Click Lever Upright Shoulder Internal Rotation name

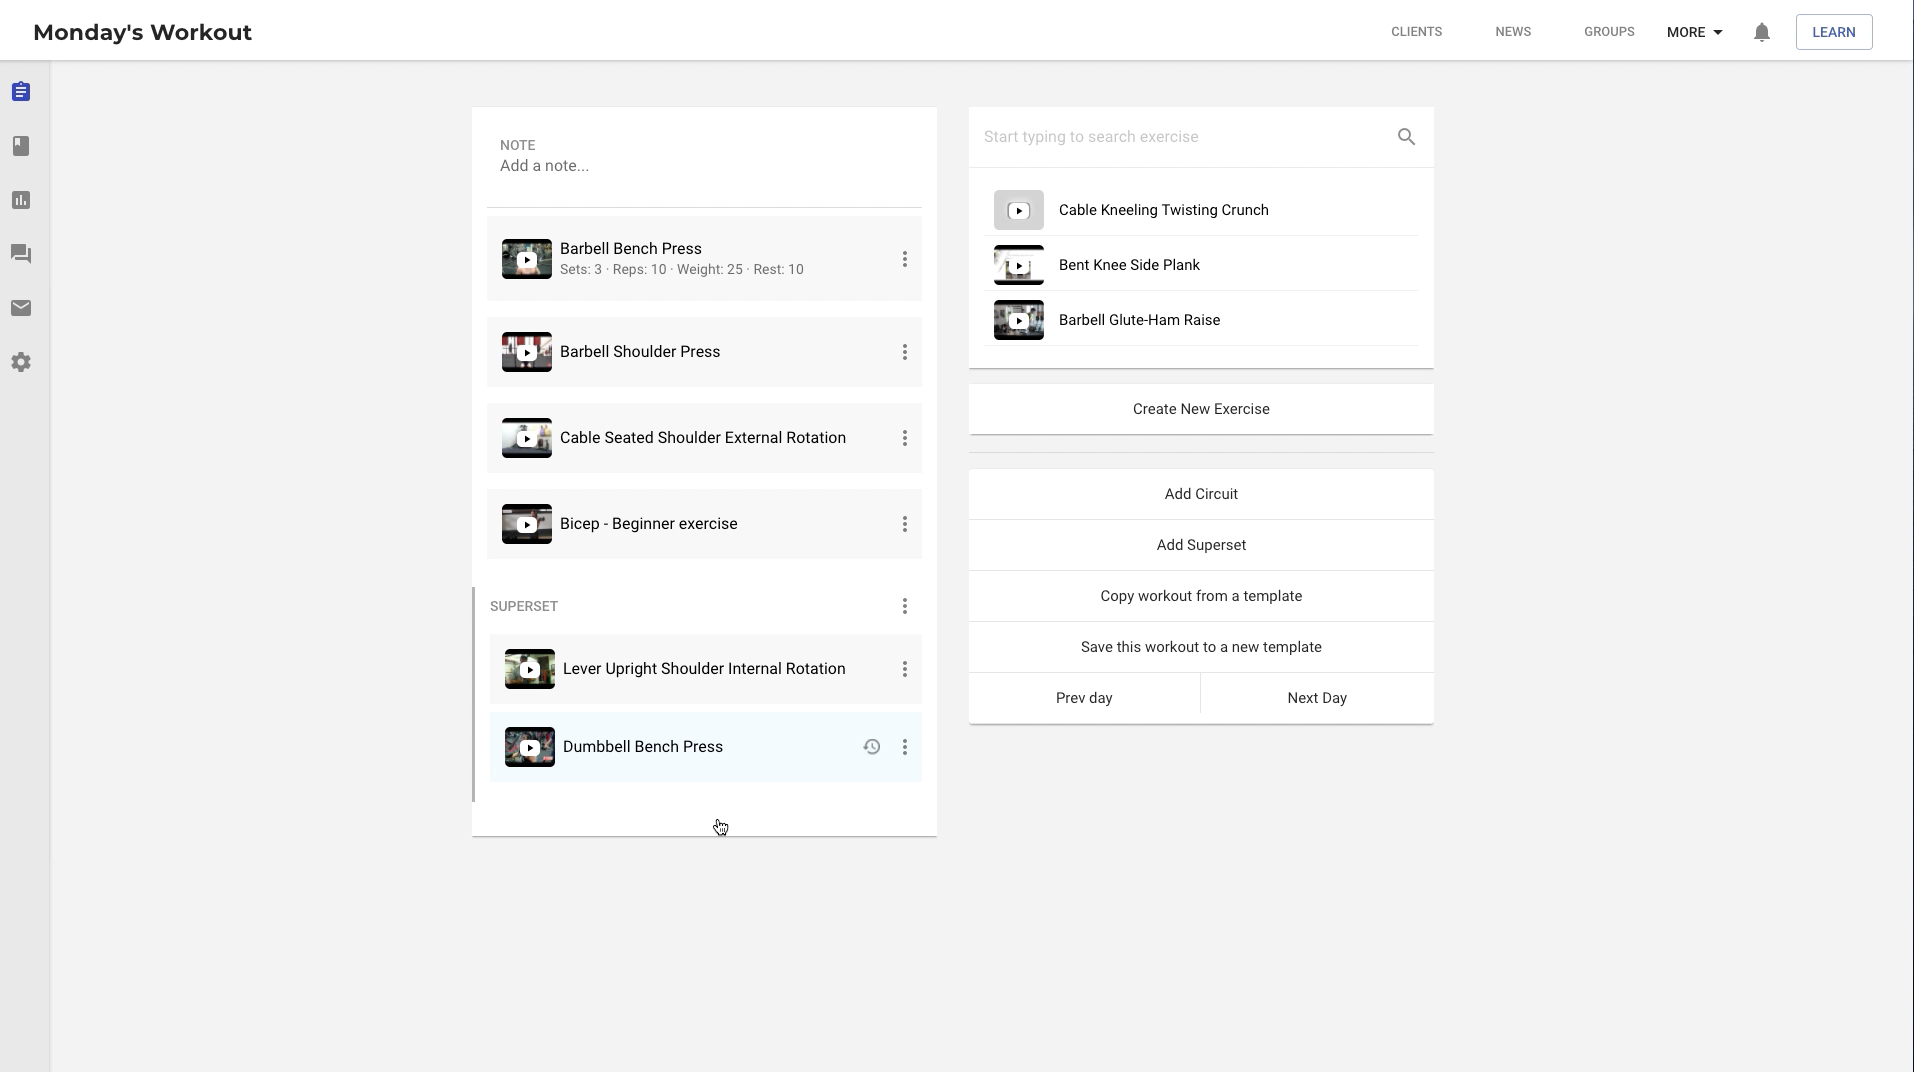[704, 669]
